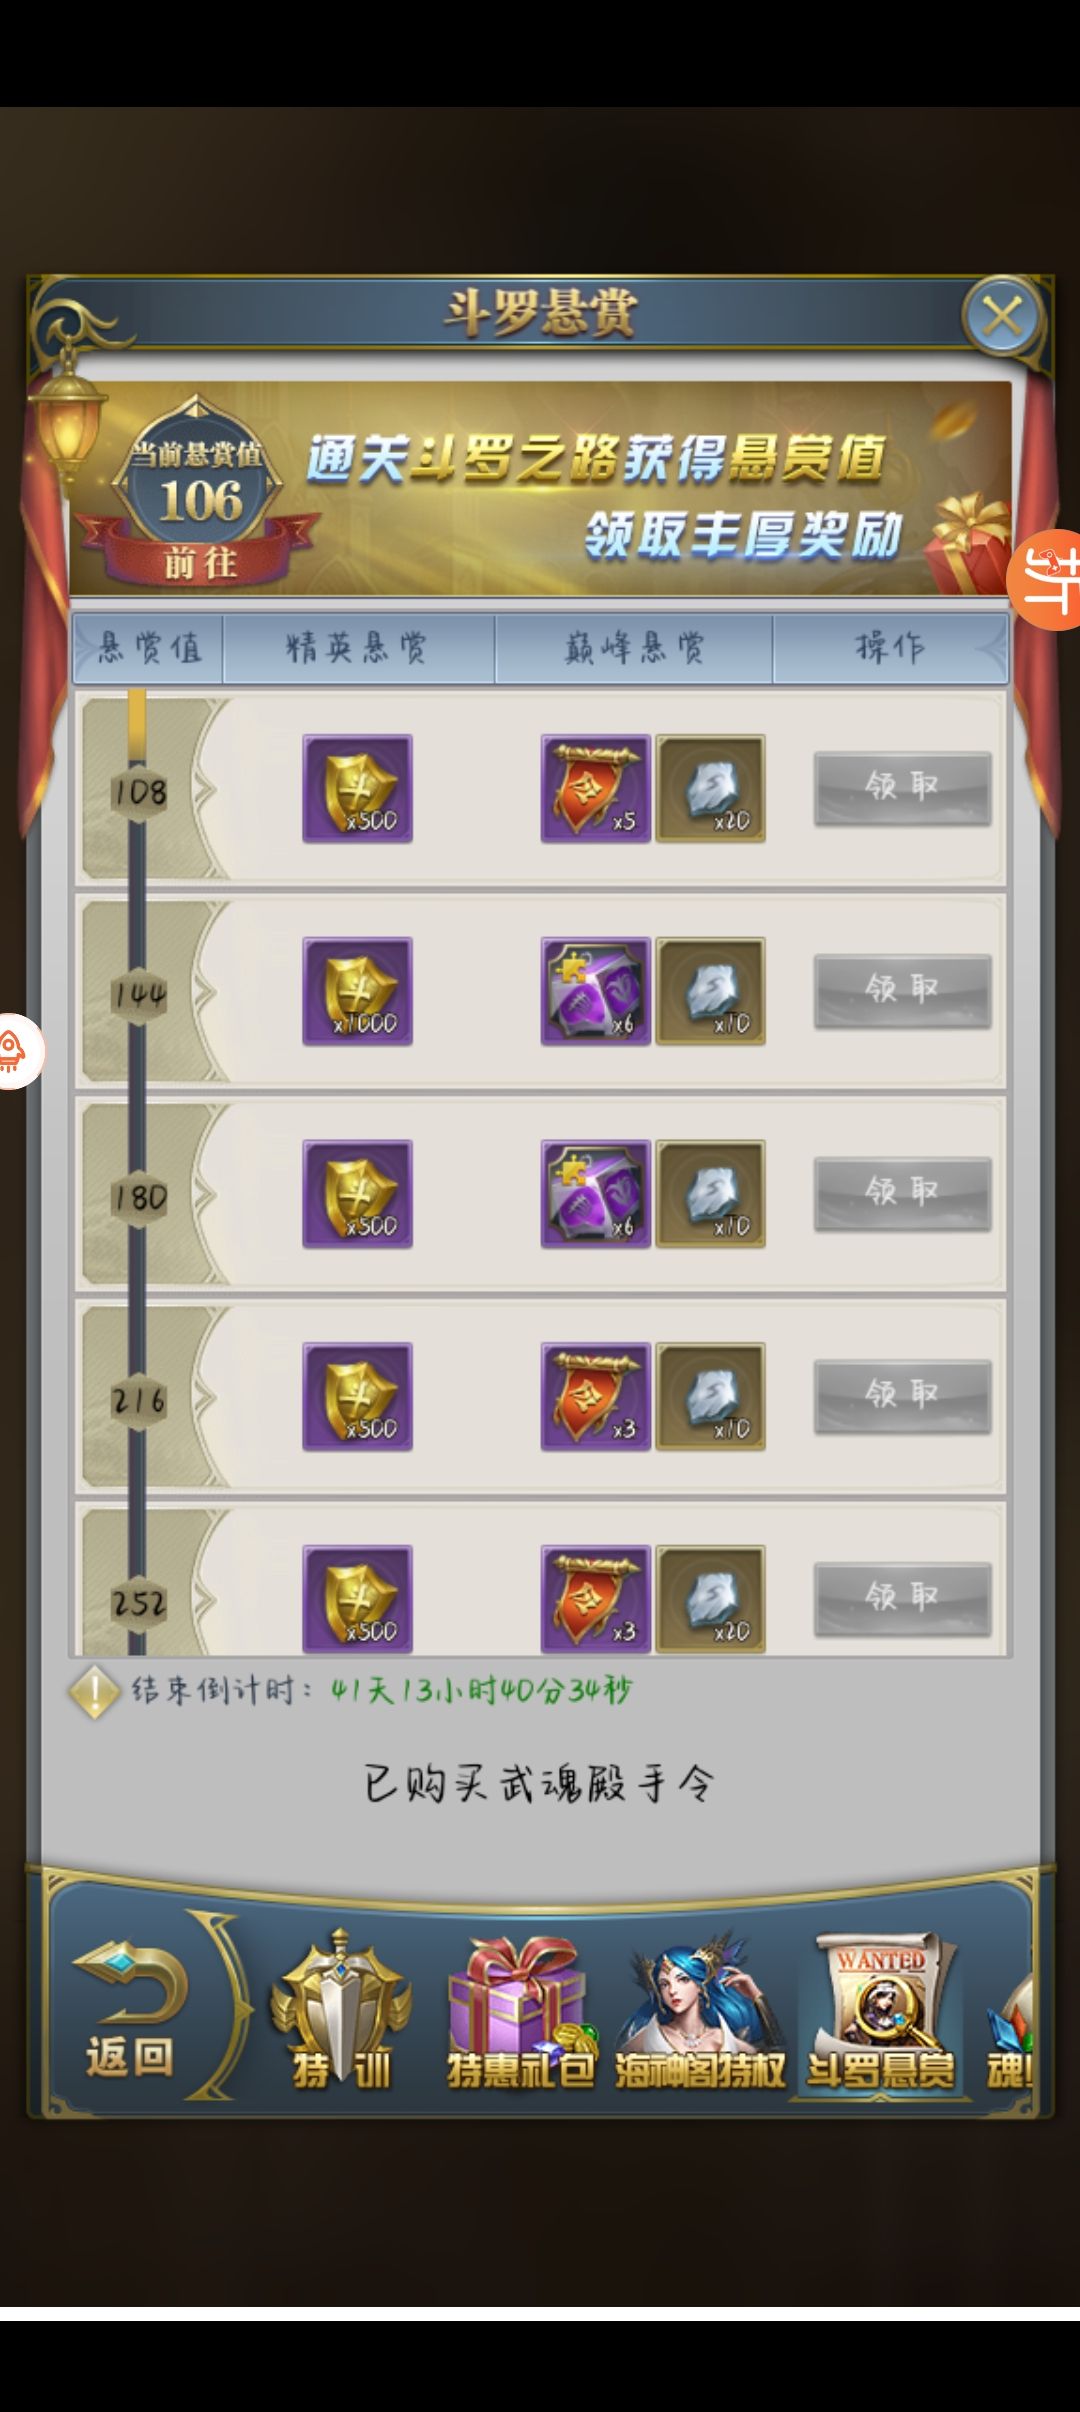Select the gold shield x1000 reward icon
1080x2412 pixels.
coord(357,991)
